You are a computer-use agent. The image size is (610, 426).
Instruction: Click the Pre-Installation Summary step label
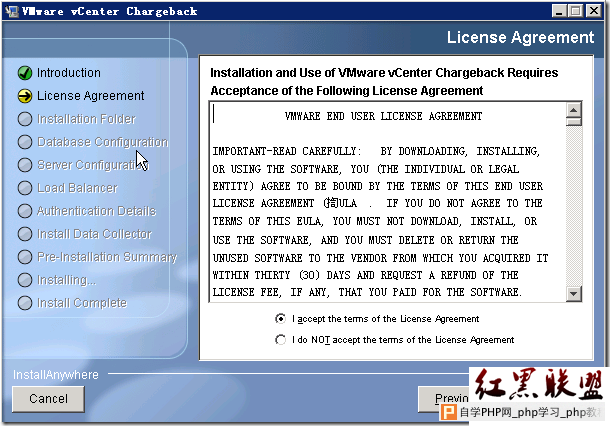pos(107,257)
